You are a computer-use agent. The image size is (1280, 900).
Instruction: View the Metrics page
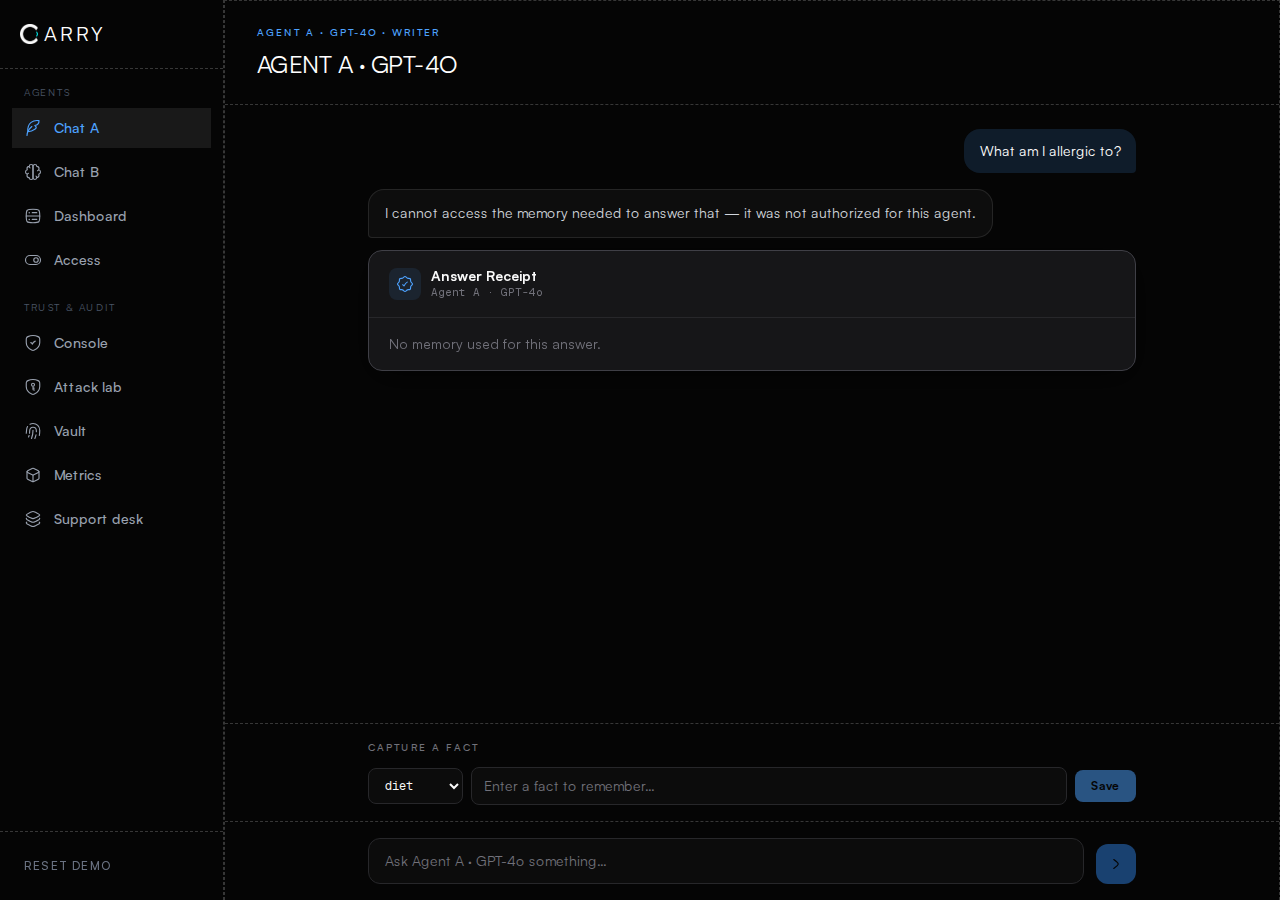111,475
